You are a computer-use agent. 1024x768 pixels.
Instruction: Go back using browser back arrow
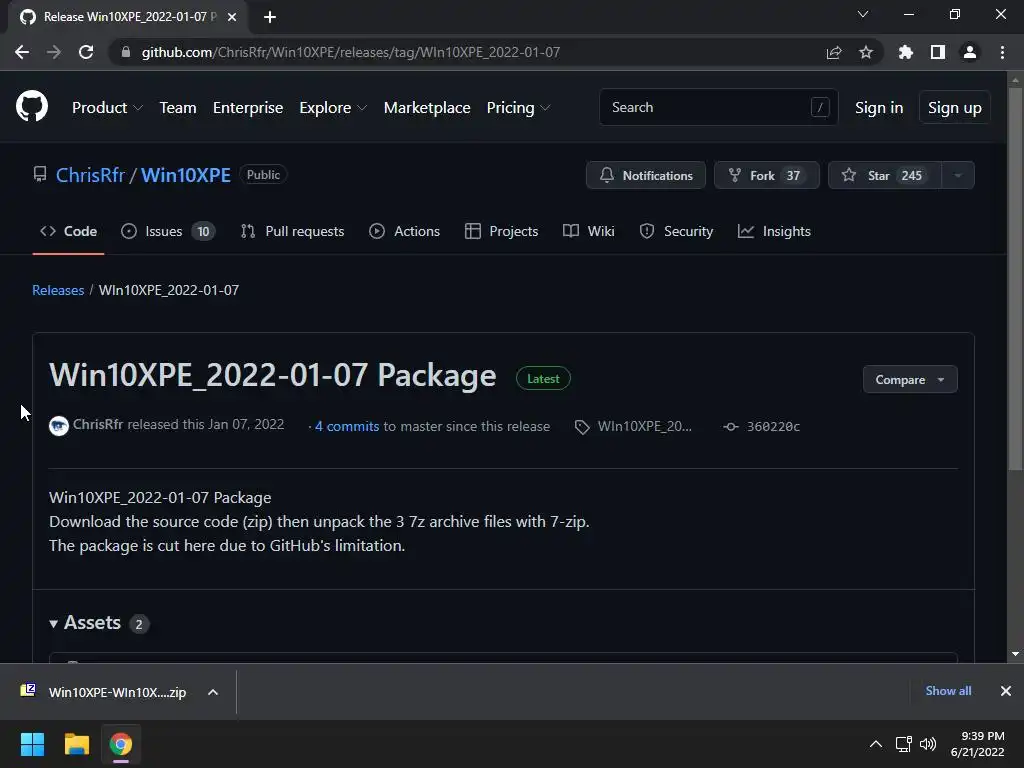click(22, 52)
